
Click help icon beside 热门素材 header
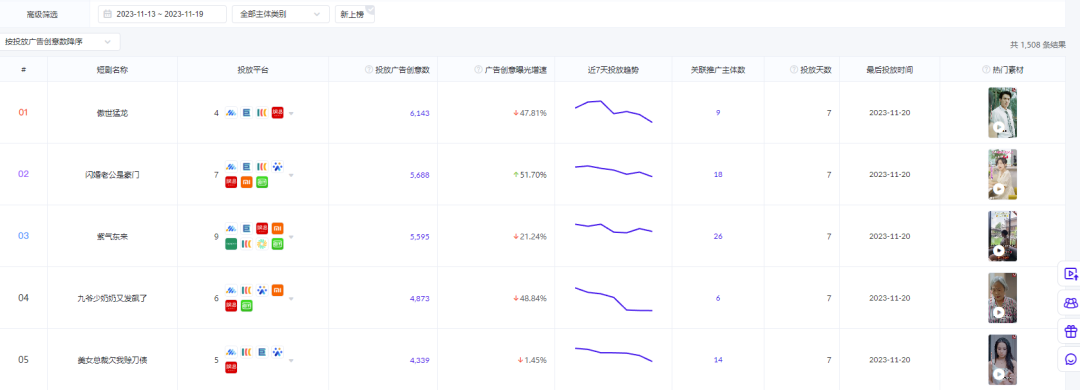click(986, 70)
